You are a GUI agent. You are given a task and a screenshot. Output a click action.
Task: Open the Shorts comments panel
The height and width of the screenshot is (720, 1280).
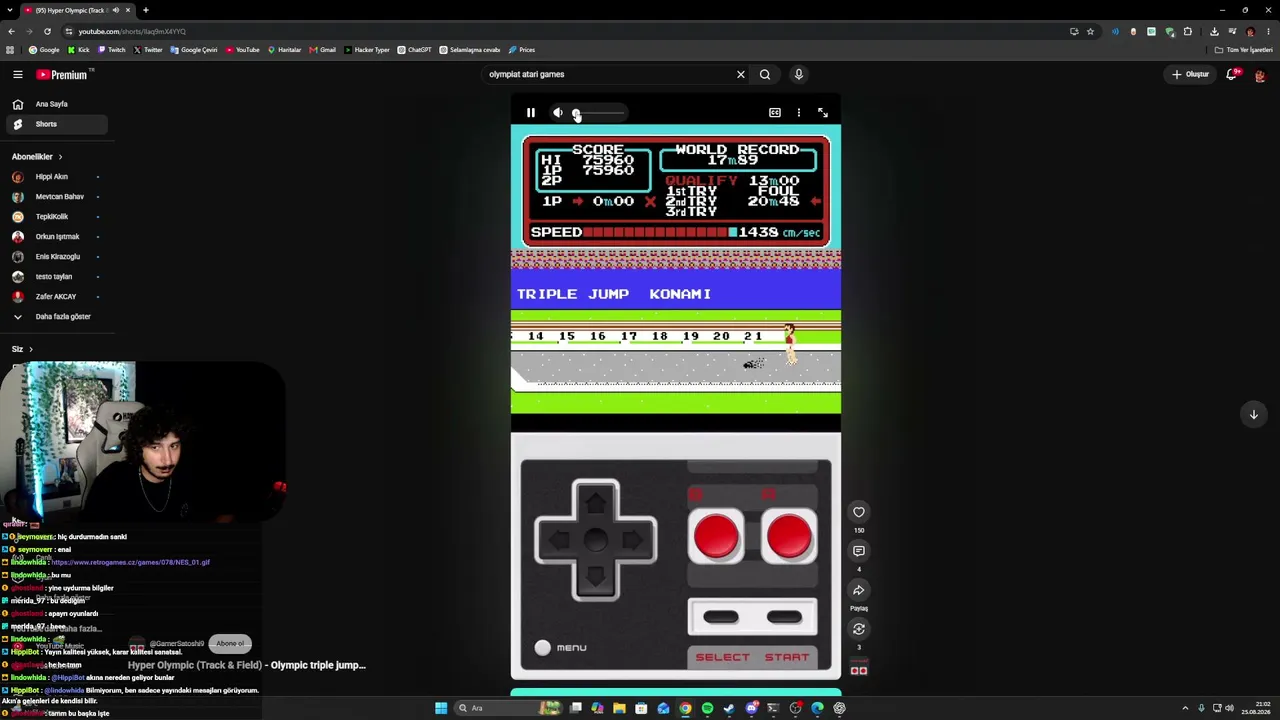click(859, 551)
